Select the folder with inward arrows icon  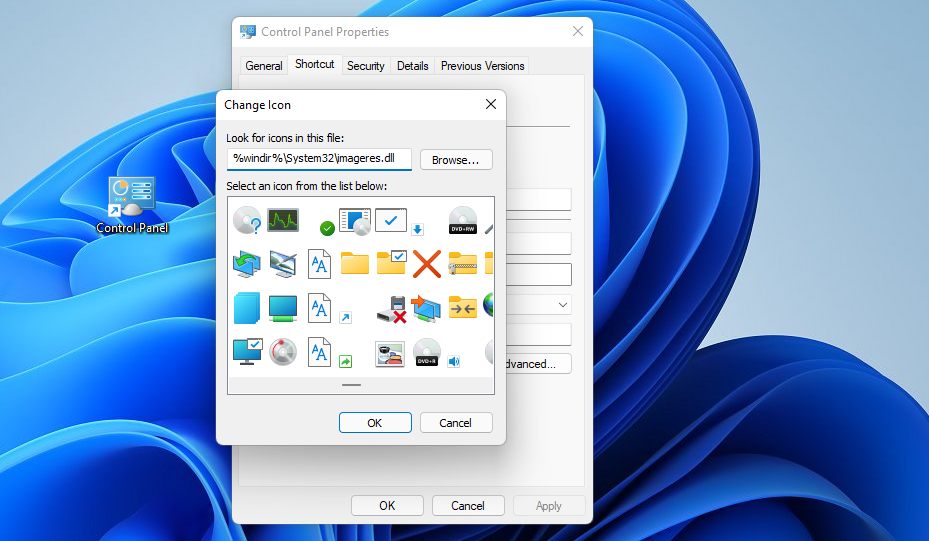463,307
